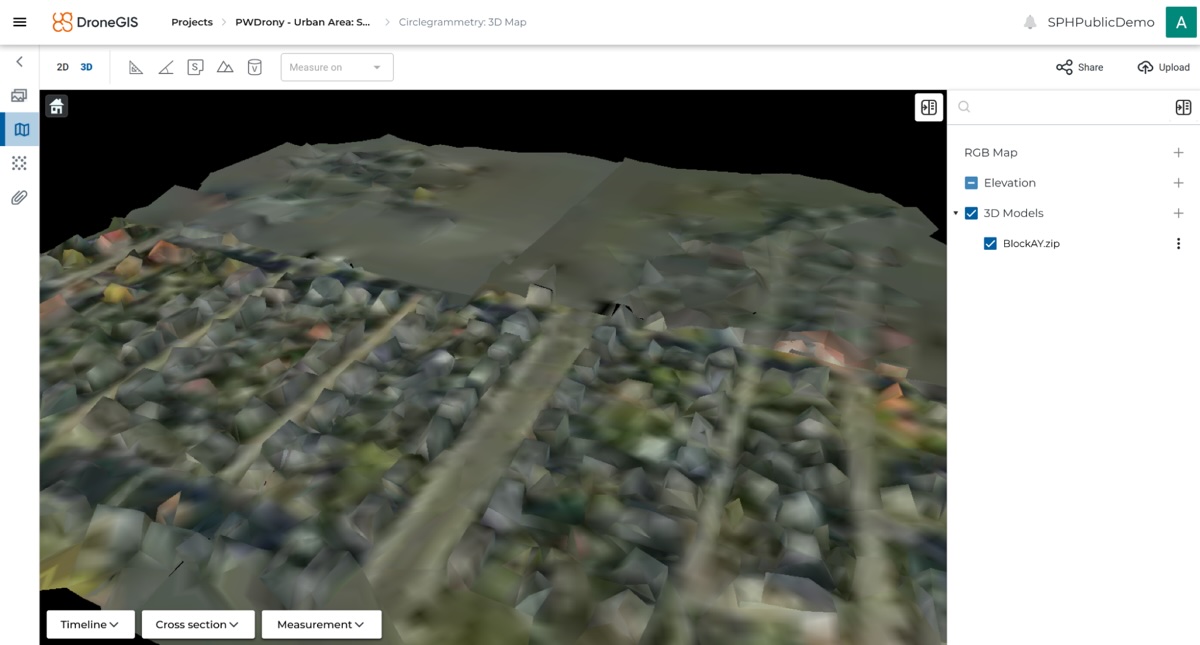Select the volume V cylinder tool

coord(255,67)
